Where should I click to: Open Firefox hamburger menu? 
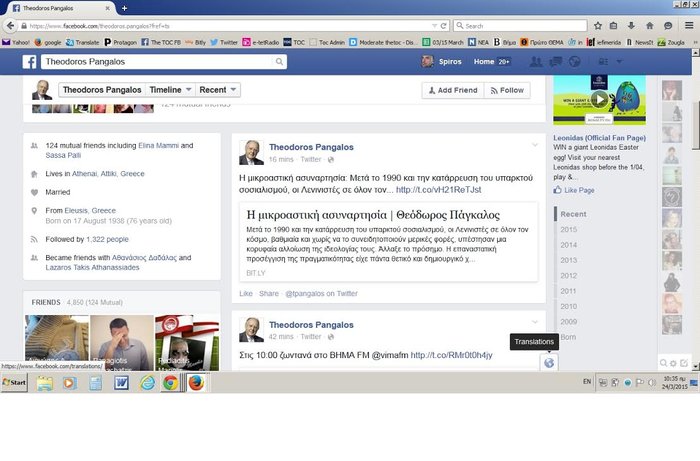(689, 26)
